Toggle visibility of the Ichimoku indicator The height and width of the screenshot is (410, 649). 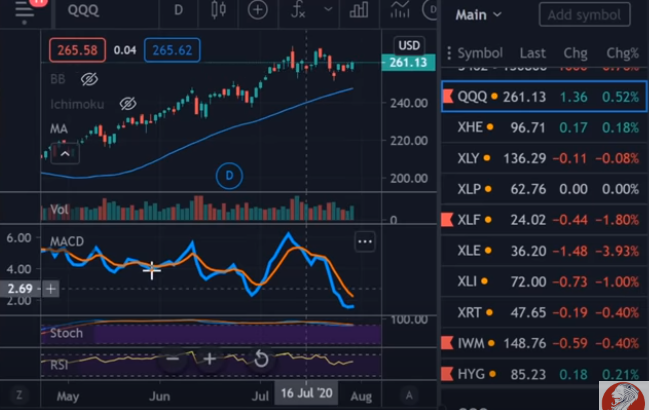click(128, 104)
